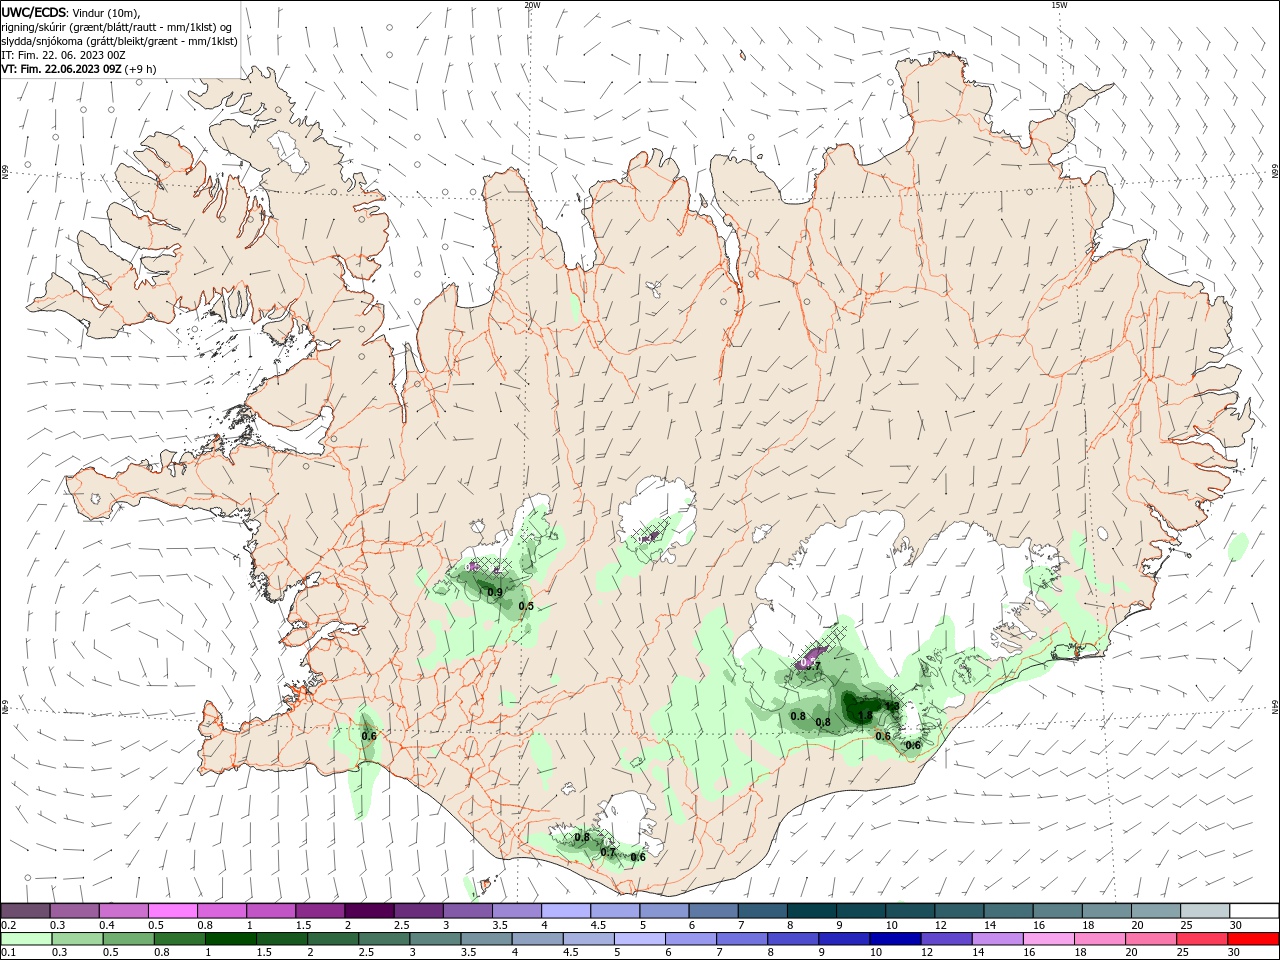
Task: Click the grey-green 3 swatch in the rain scale
Action: 435,939
